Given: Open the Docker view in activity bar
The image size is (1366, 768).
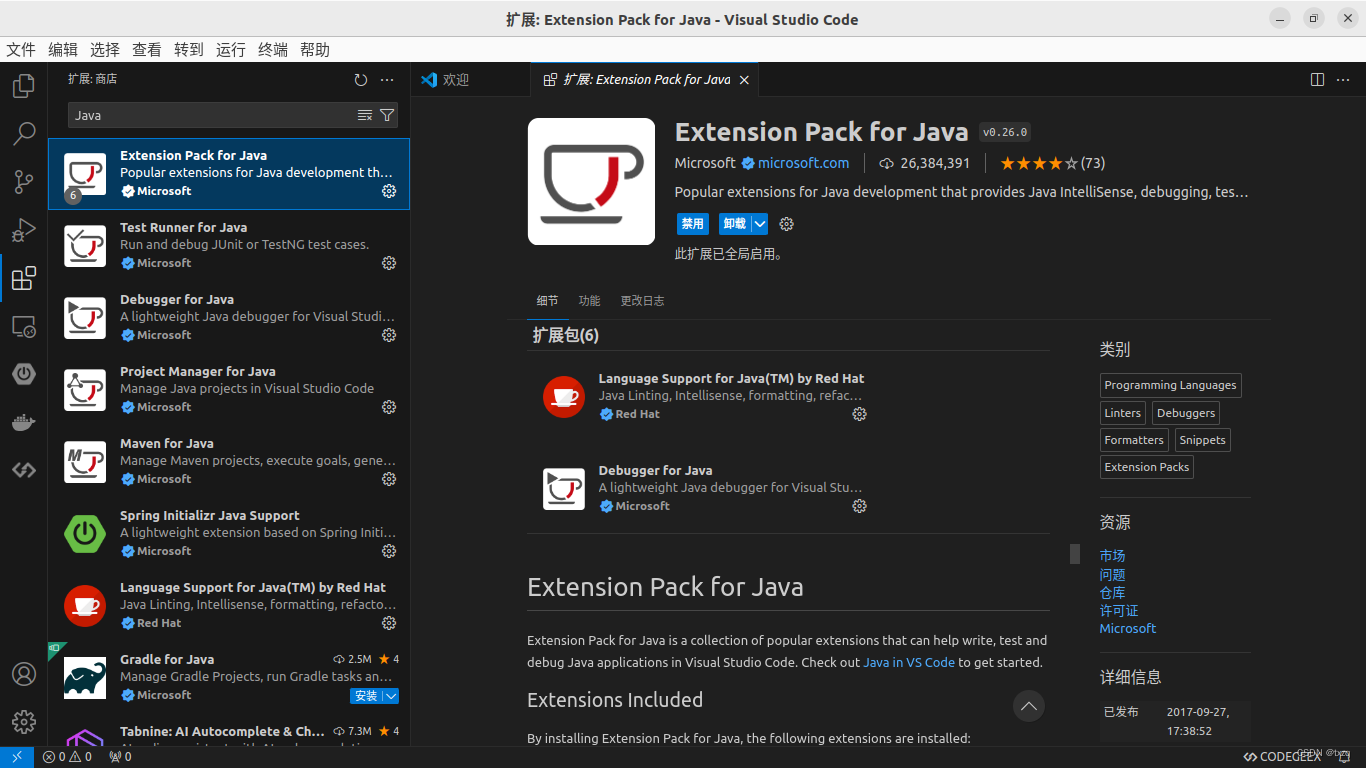Looking at the screenshot, I should coord(24,422).
